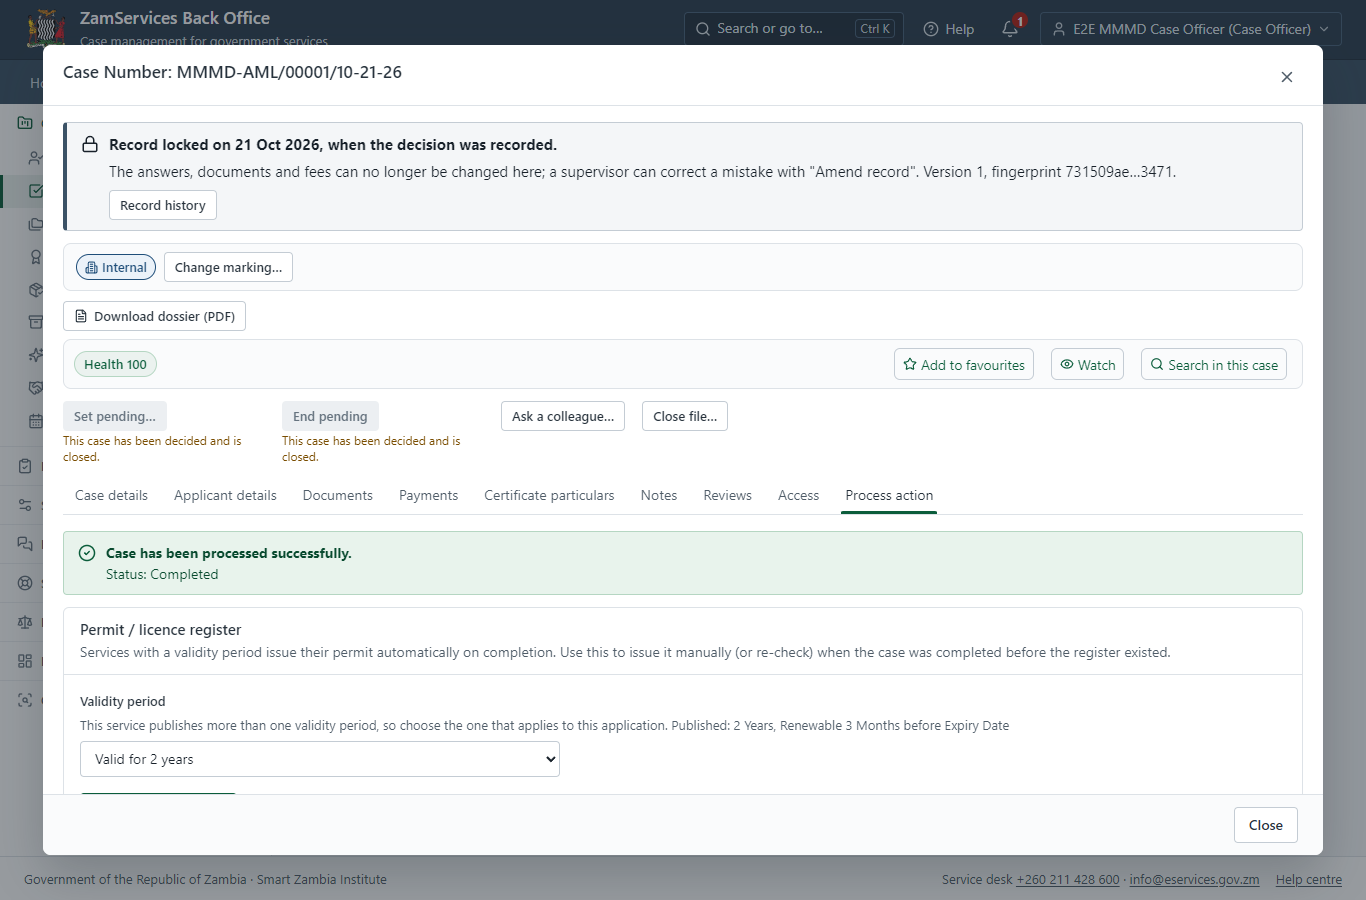
Task: Open the folder-chart icon in the background sidebar
Action: [x=25, y=123]
